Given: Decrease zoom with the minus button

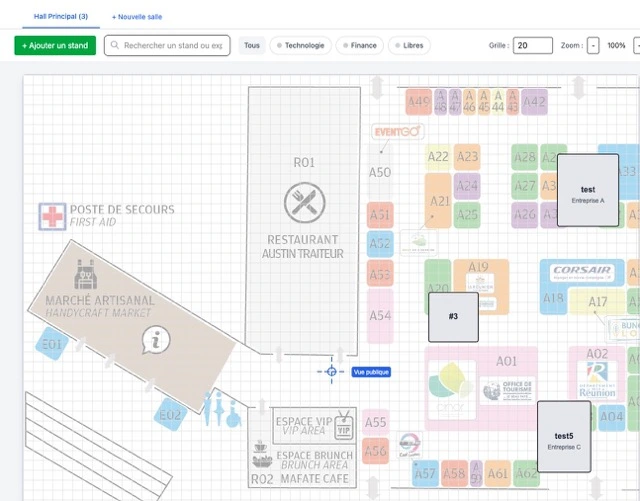Looking at the screenshot, I should click(593, 45).
